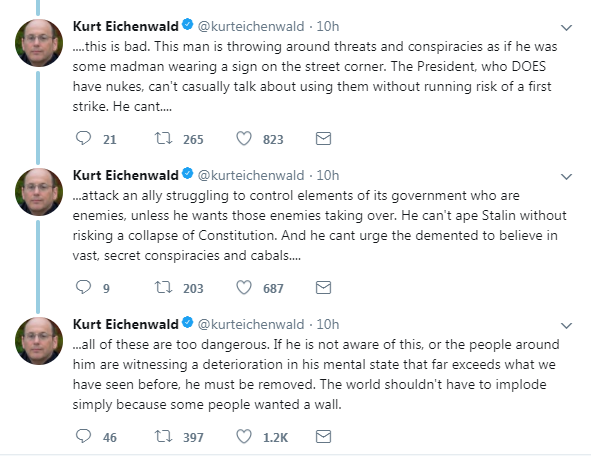The image size is (591, 456).
Task: Share second tweet via message envelope icon
Action: click(323, 288)
